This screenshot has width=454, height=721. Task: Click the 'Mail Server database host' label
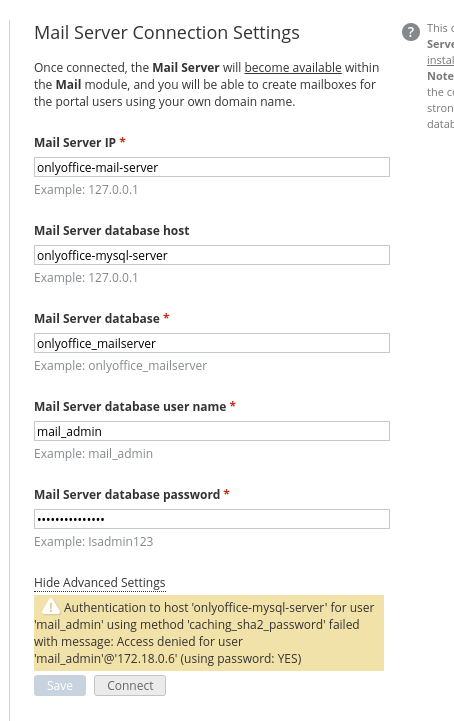[x=112, y=230]
